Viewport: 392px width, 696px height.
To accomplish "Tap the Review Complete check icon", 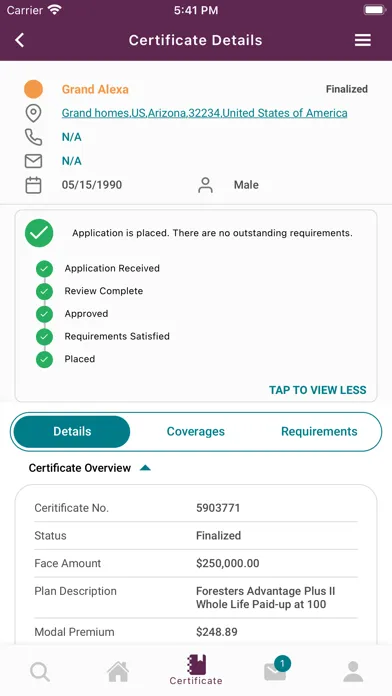I will click(44, 292).
